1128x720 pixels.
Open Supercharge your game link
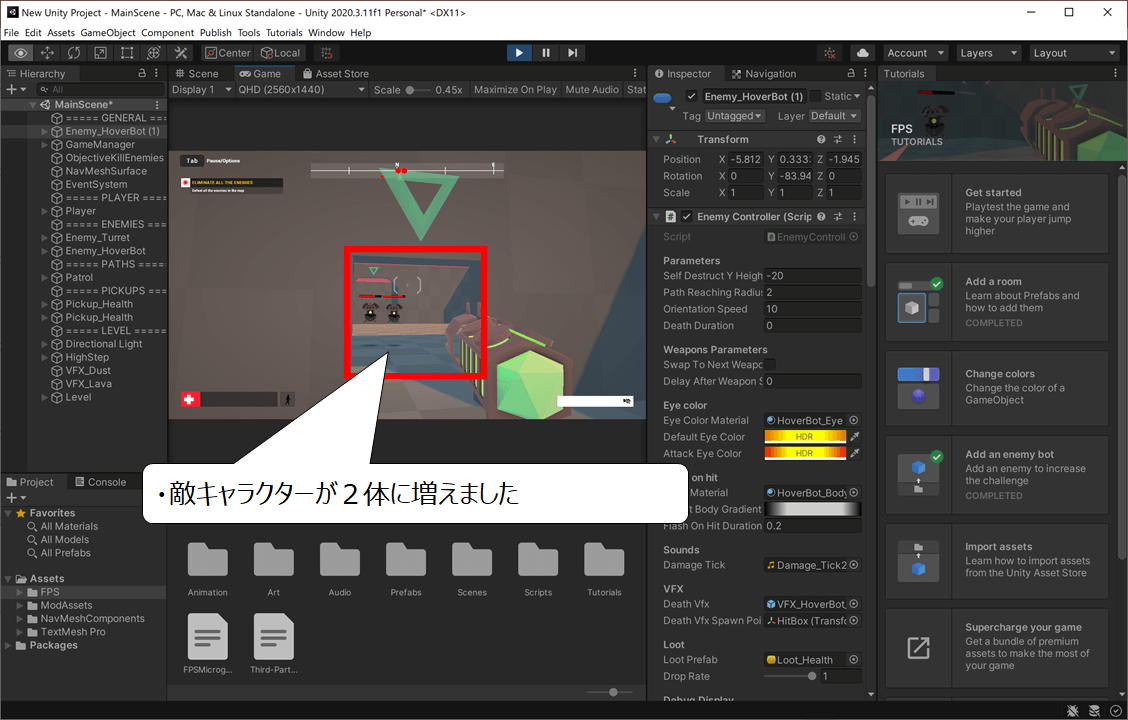click(x=996, y=648)
